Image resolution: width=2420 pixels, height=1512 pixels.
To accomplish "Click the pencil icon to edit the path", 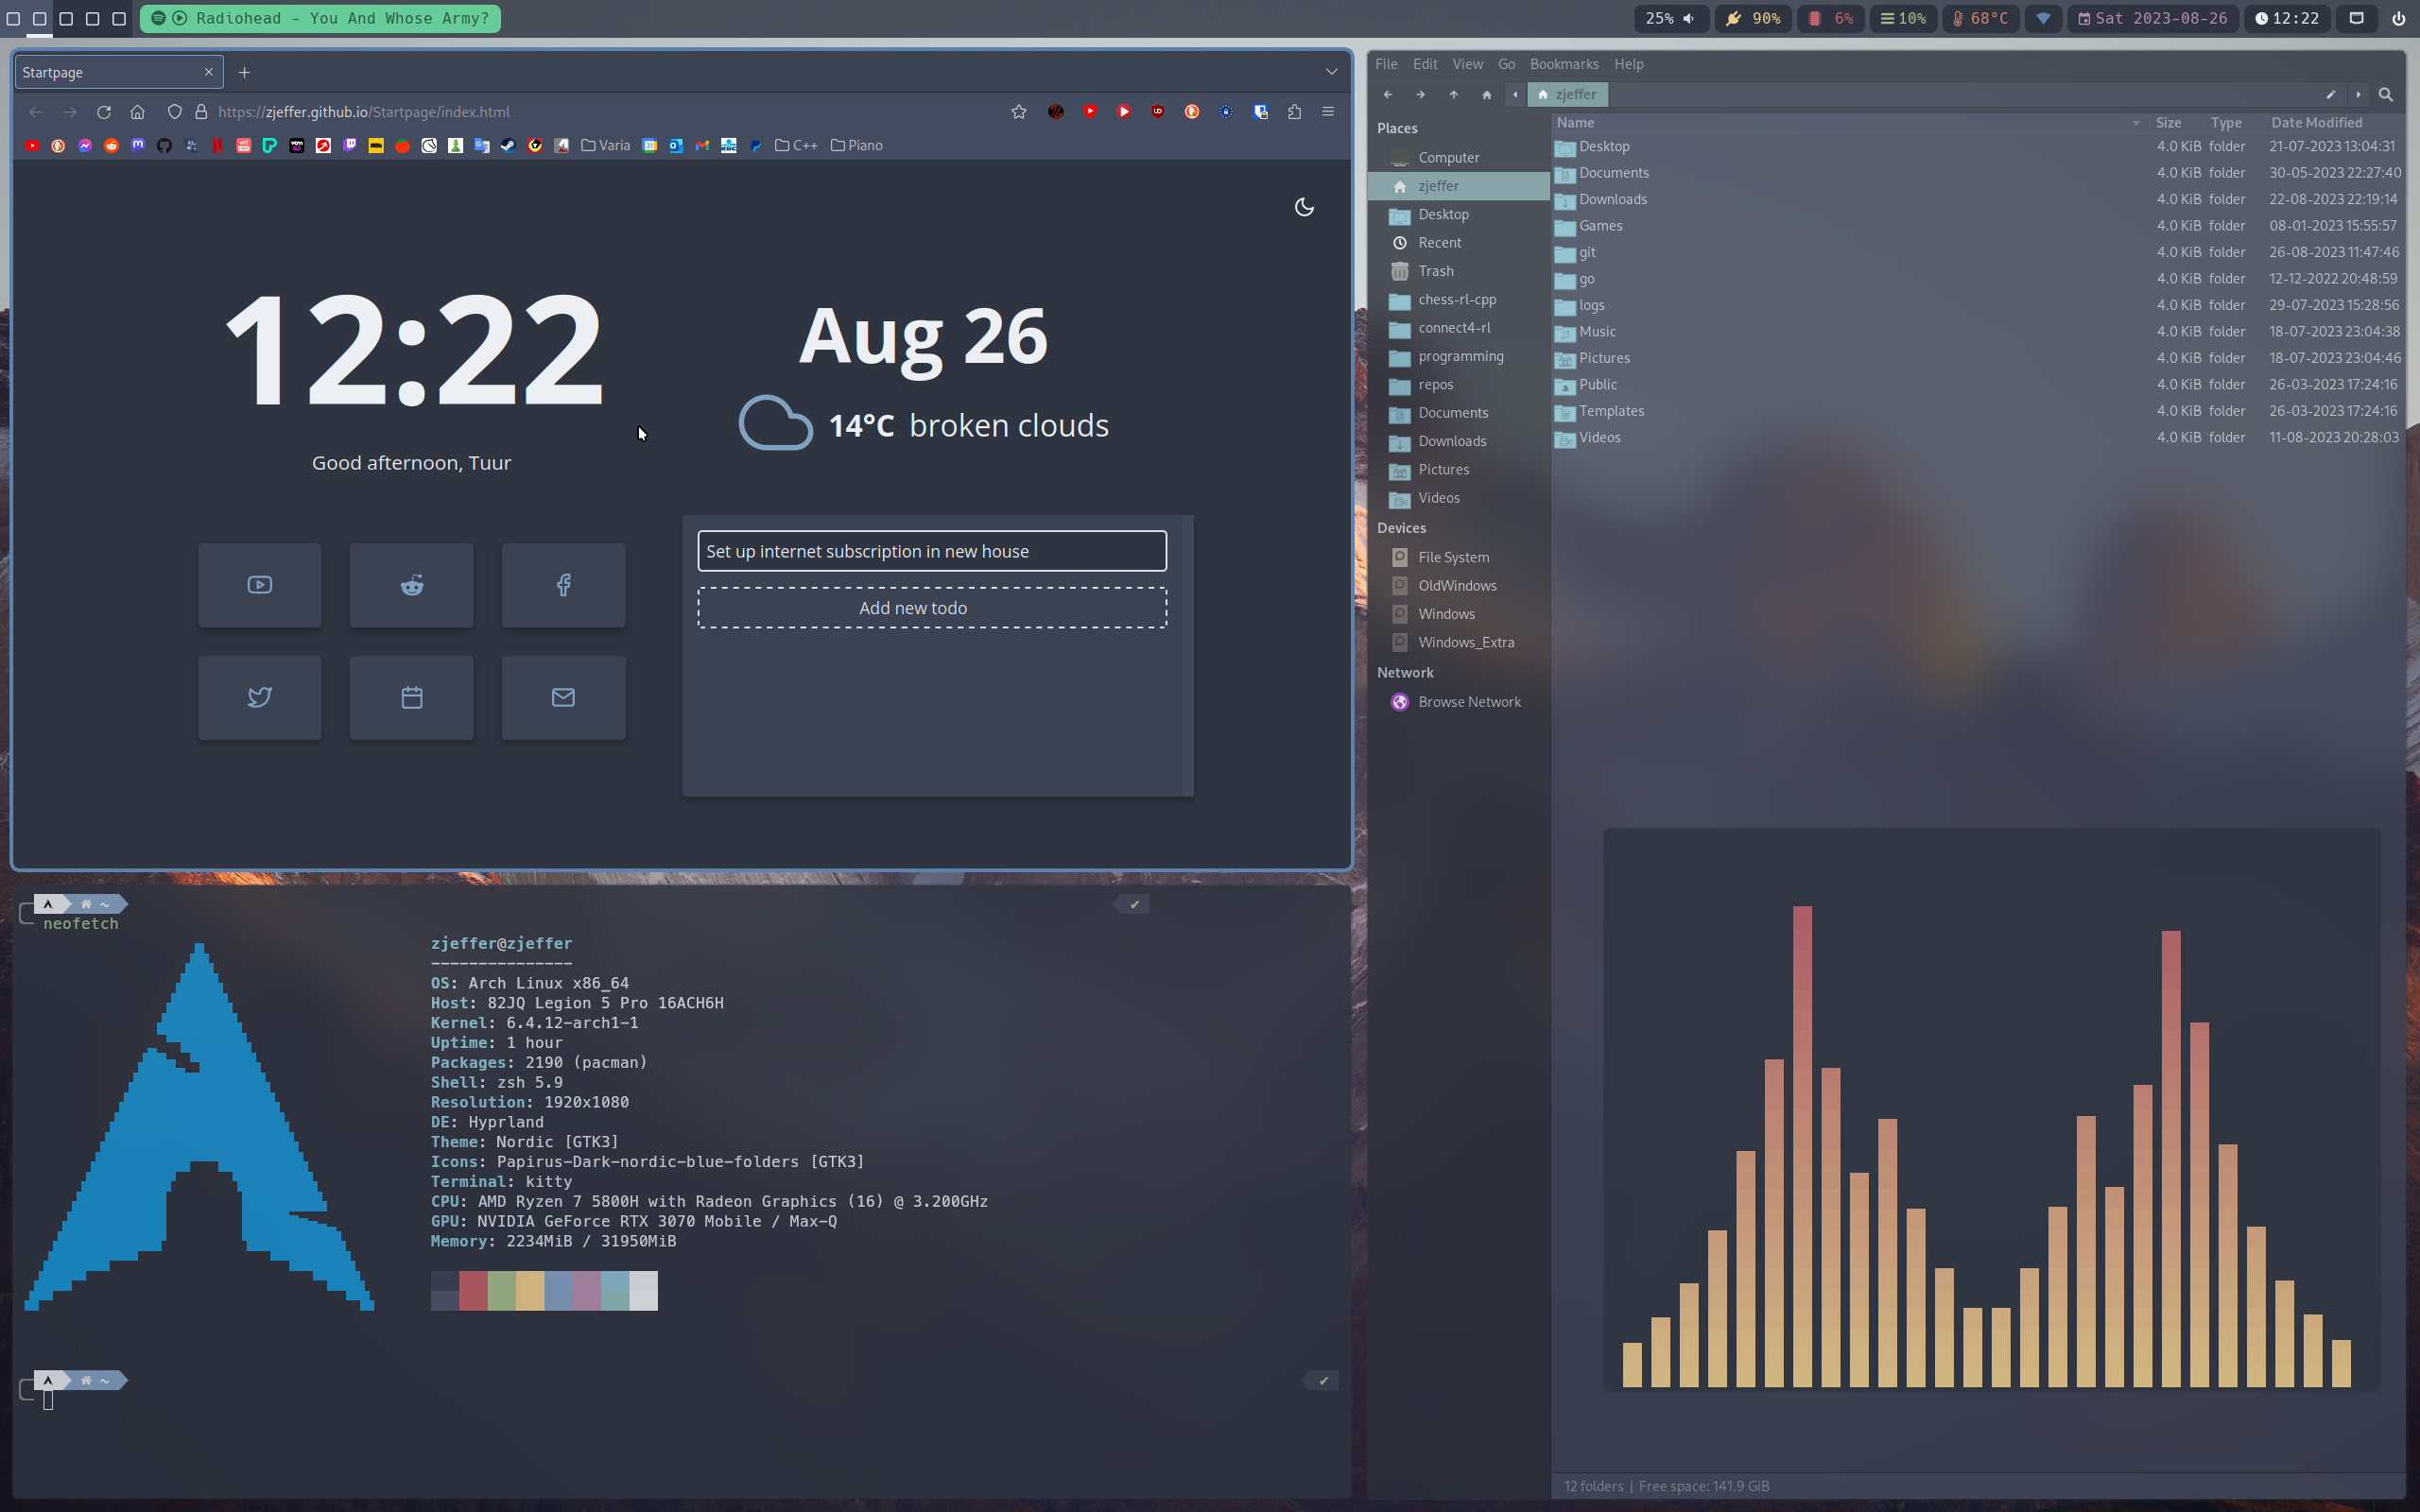I will pos(2330,94).
